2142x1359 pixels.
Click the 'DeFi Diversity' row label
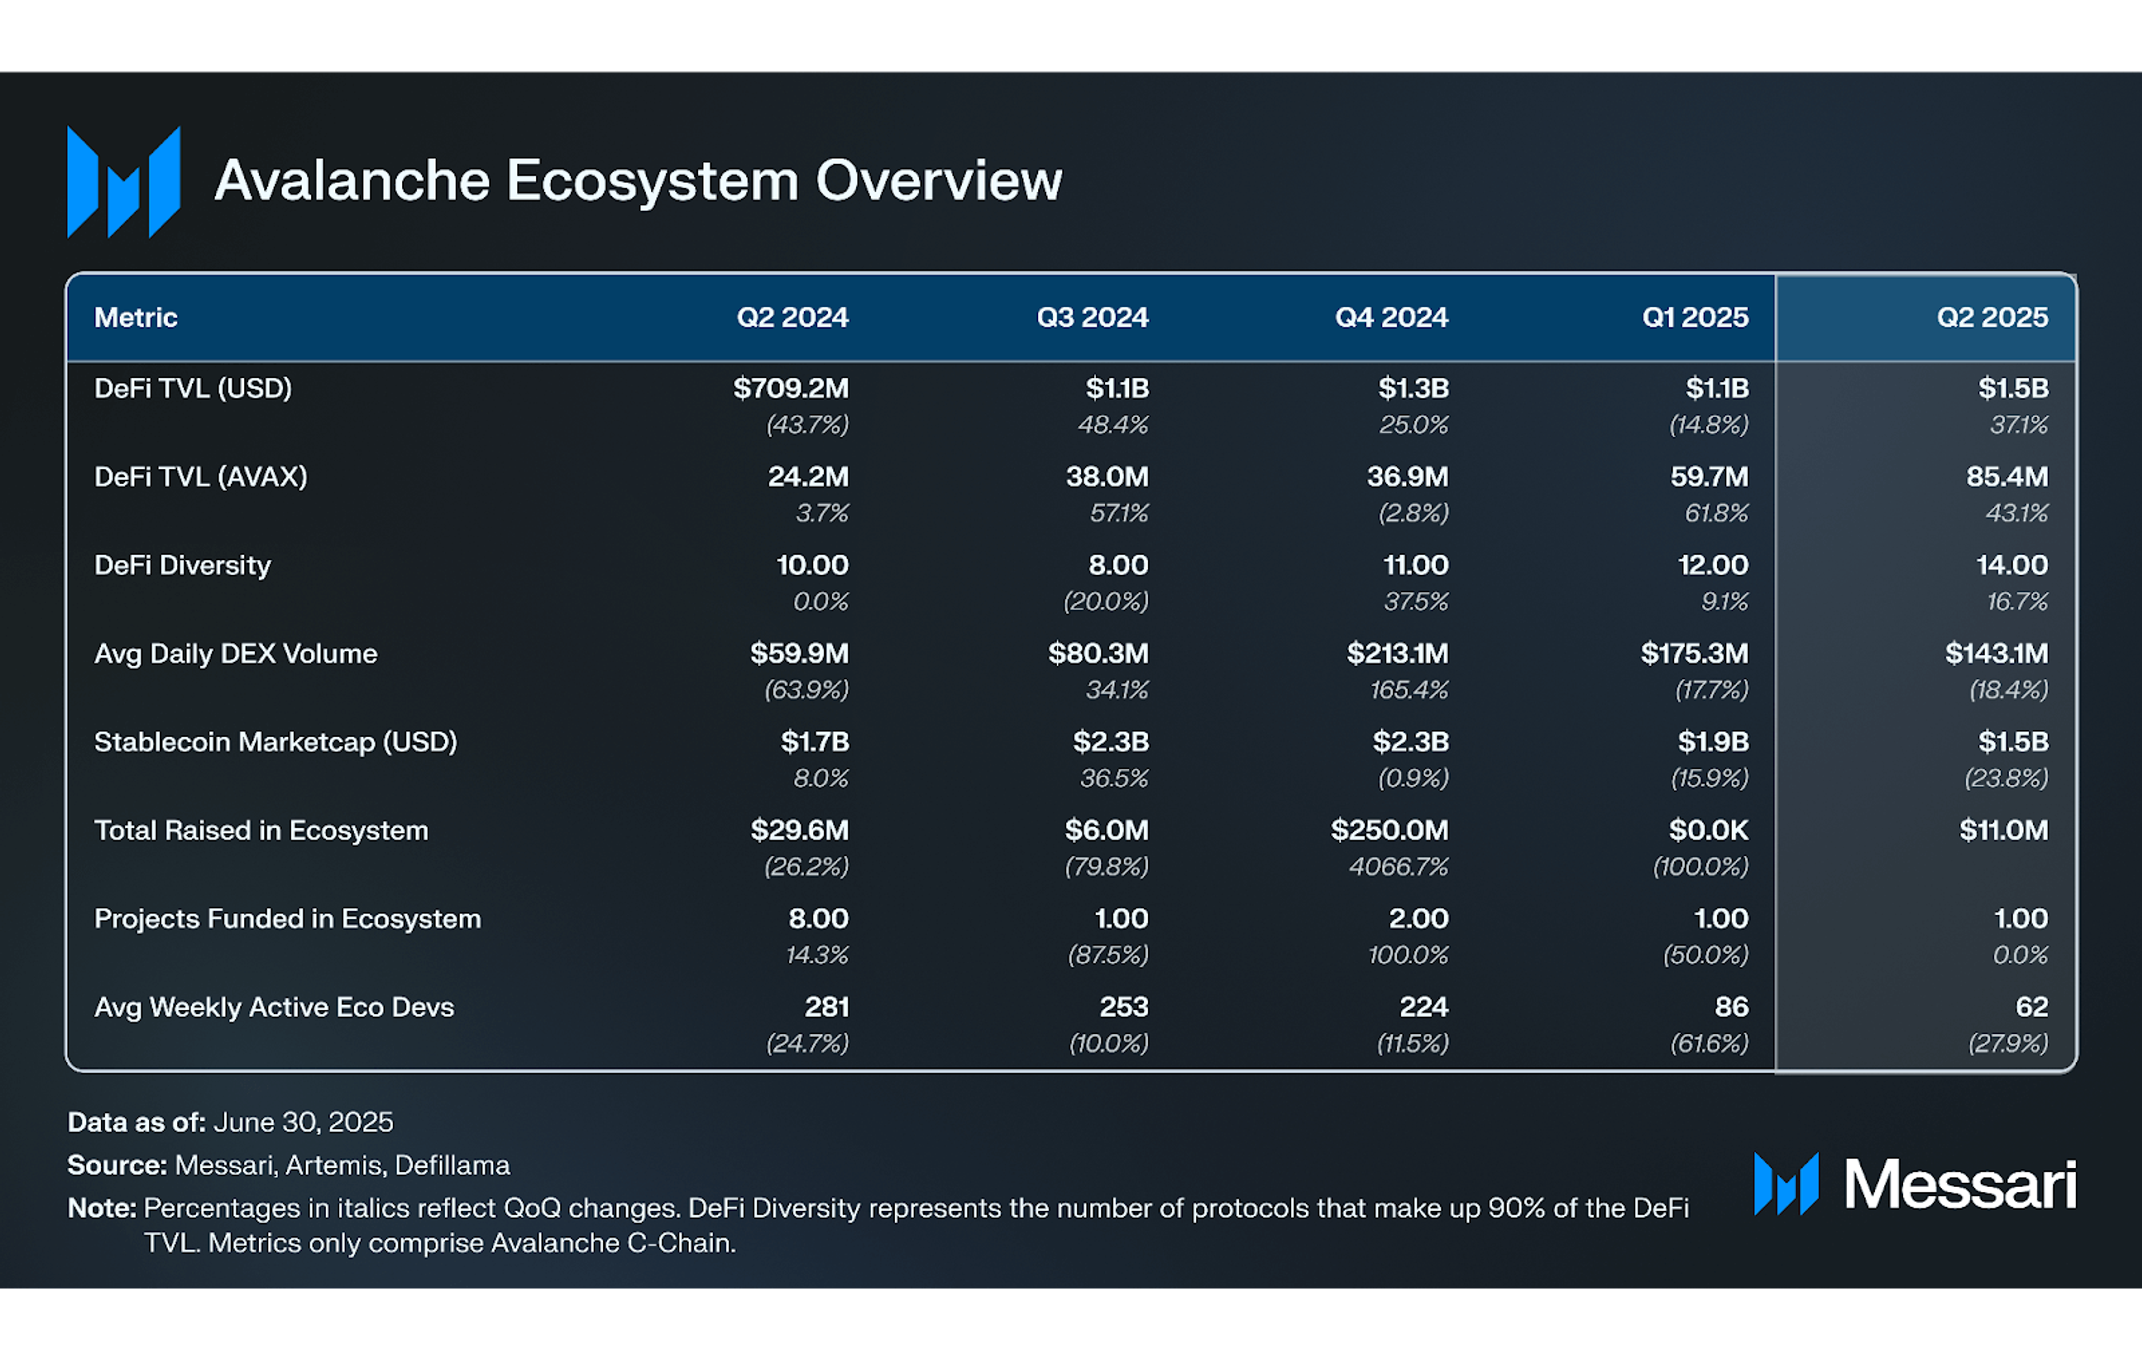pos(182,565)
